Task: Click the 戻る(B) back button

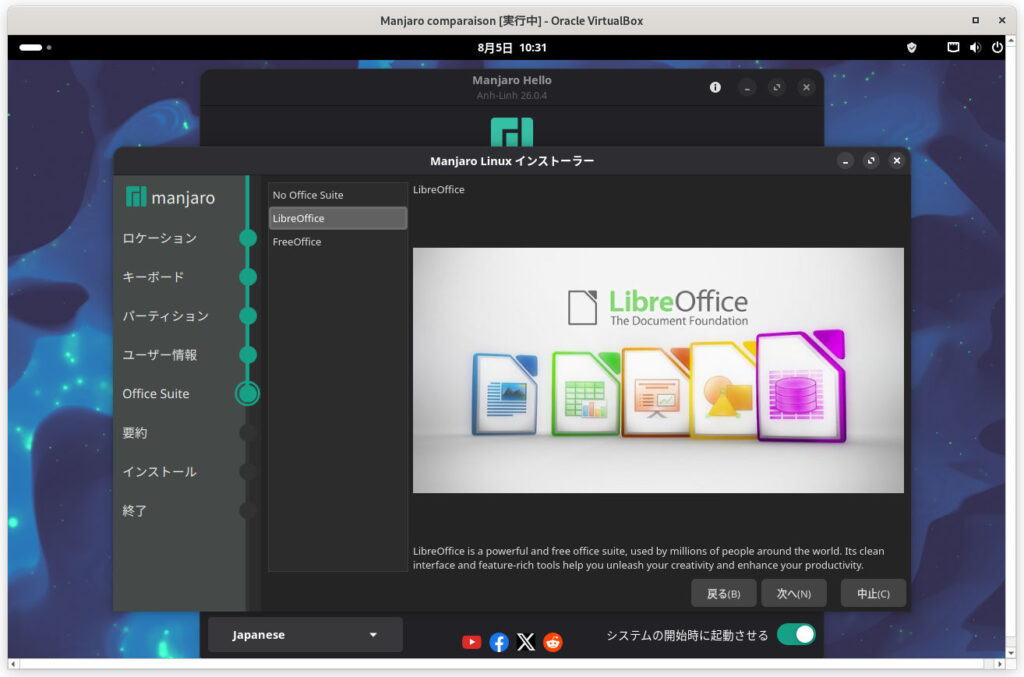Action: coord(724,593)
